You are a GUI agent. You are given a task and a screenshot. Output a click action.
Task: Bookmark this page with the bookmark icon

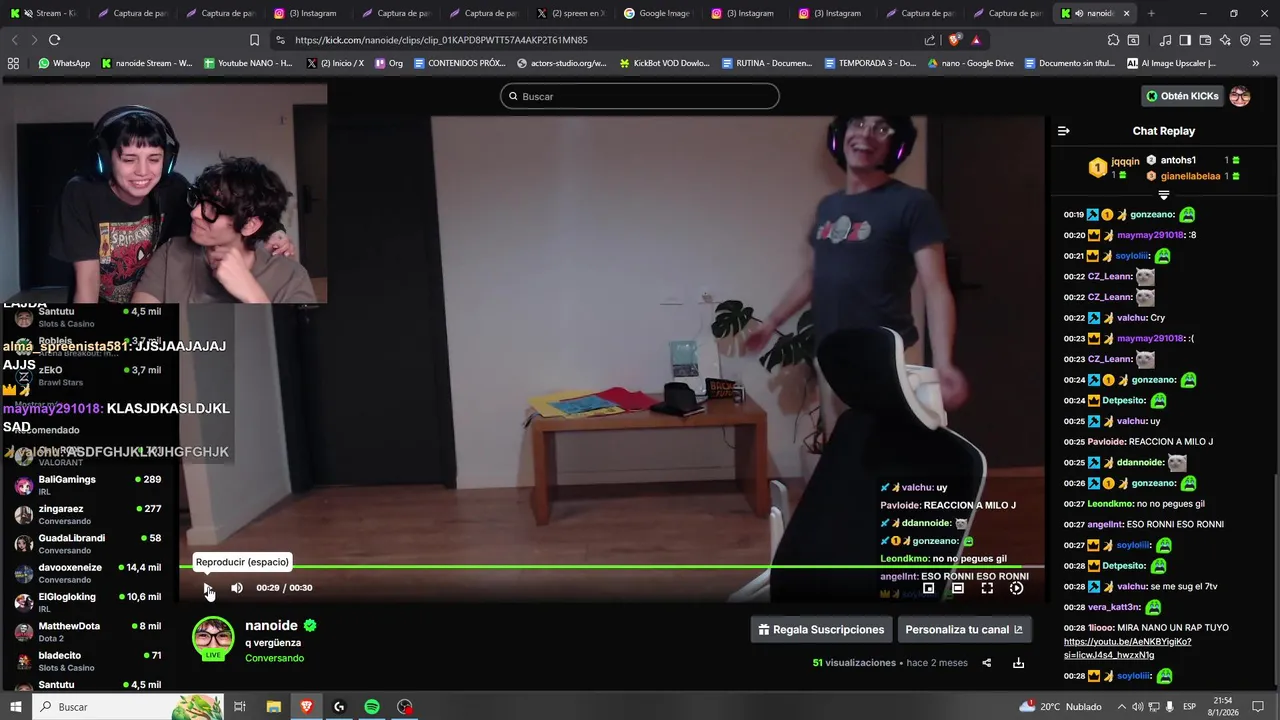point(254,40)
